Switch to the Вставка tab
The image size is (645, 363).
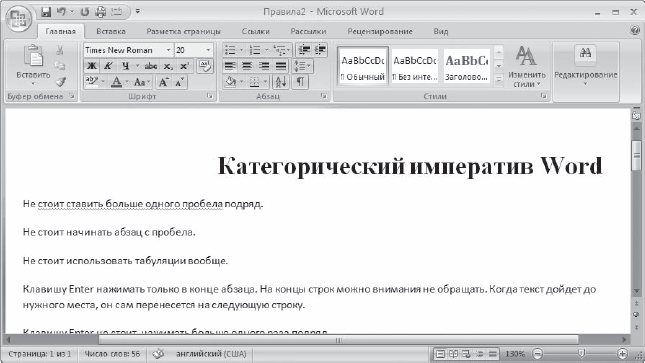pos(111,31)
